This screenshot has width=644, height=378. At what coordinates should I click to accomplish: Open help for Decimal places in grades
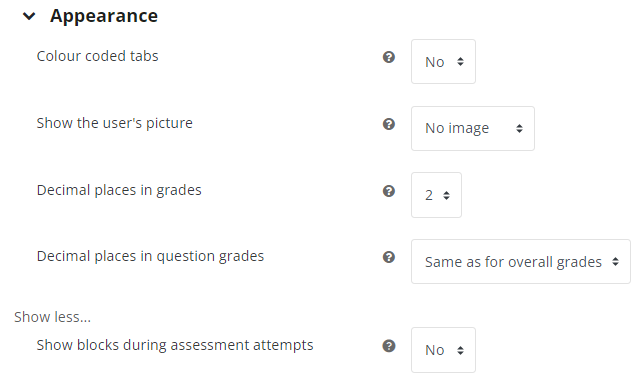point(389,191)
